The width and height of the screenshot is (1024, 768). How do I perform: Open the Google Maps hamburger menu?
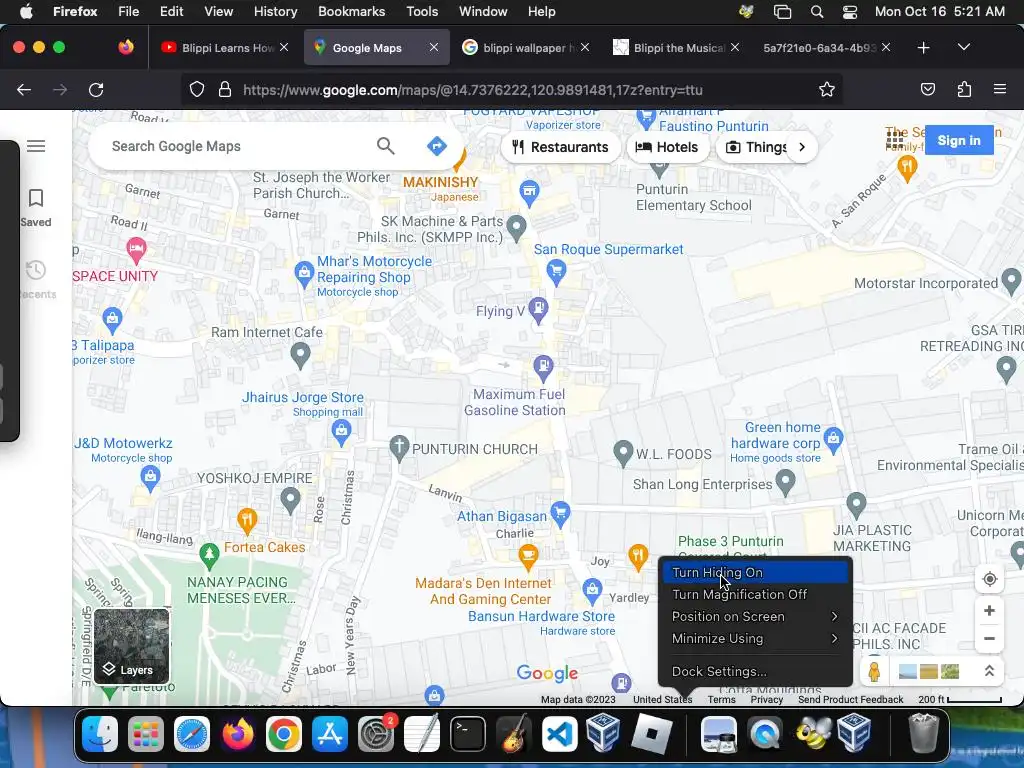coord(36,146)
